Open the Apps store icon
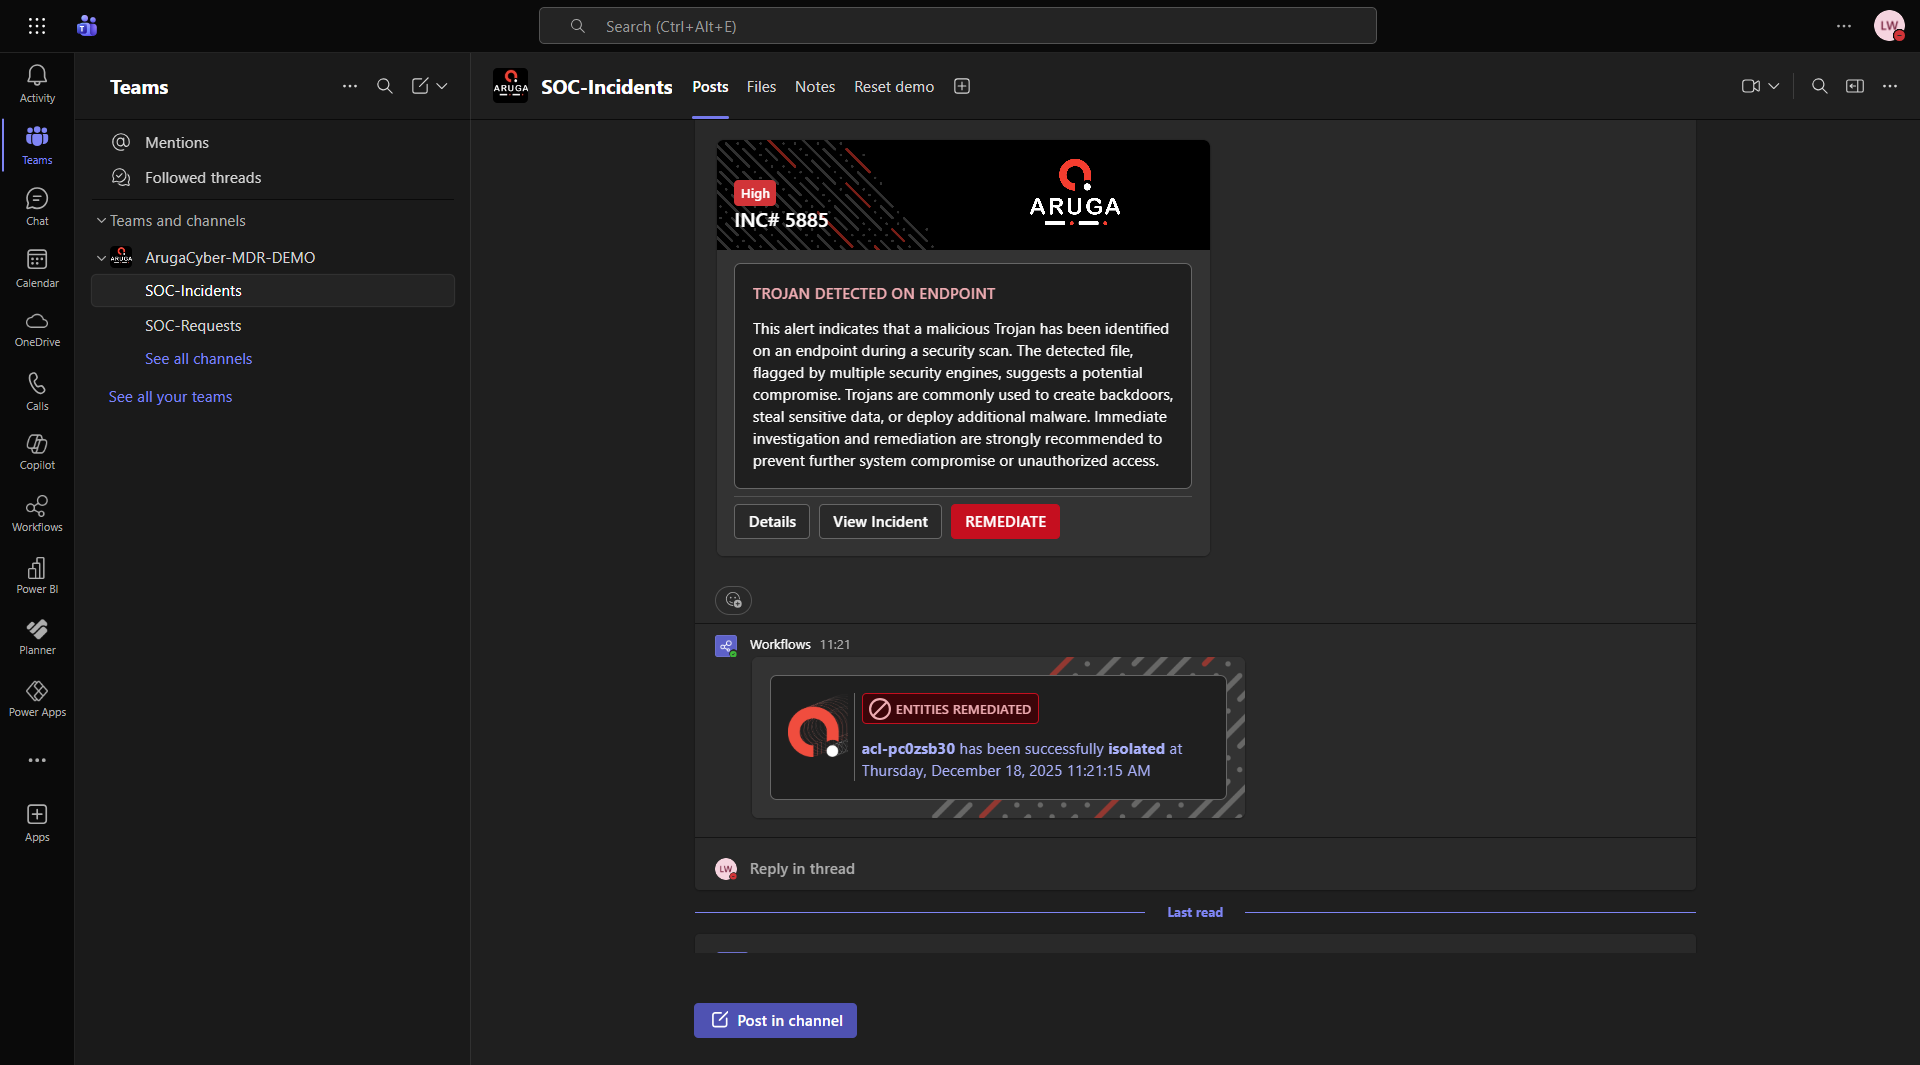Screen dimensions: 1920x1065 pyautogui.click(x=37, y=823)
